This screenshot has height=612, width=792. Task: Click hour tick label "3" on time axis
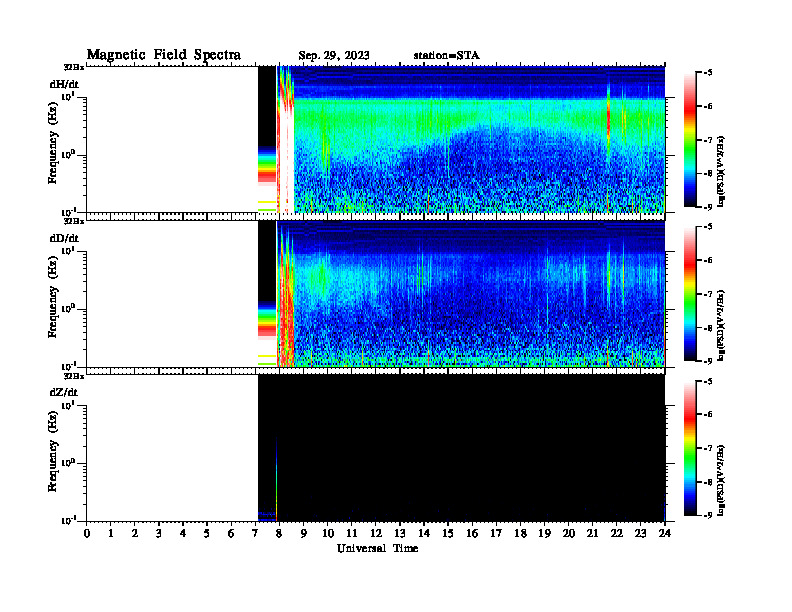coord(159,534)
